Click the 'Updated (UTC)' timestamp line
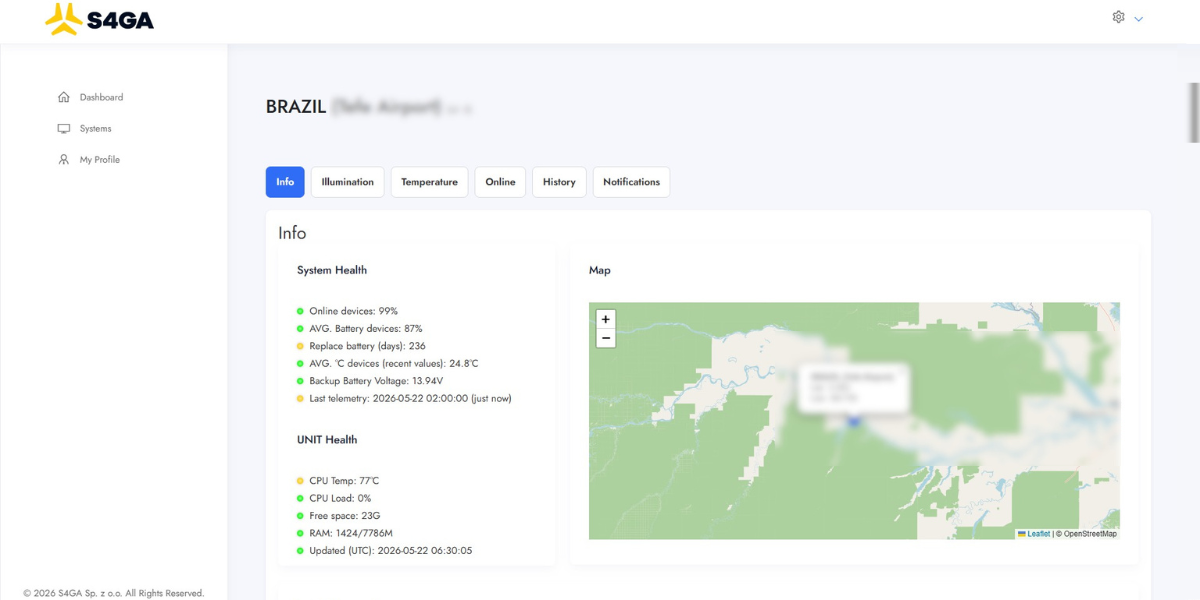Image resolution: width=1200 pixels, height=600 pixels. pos(391,551)
